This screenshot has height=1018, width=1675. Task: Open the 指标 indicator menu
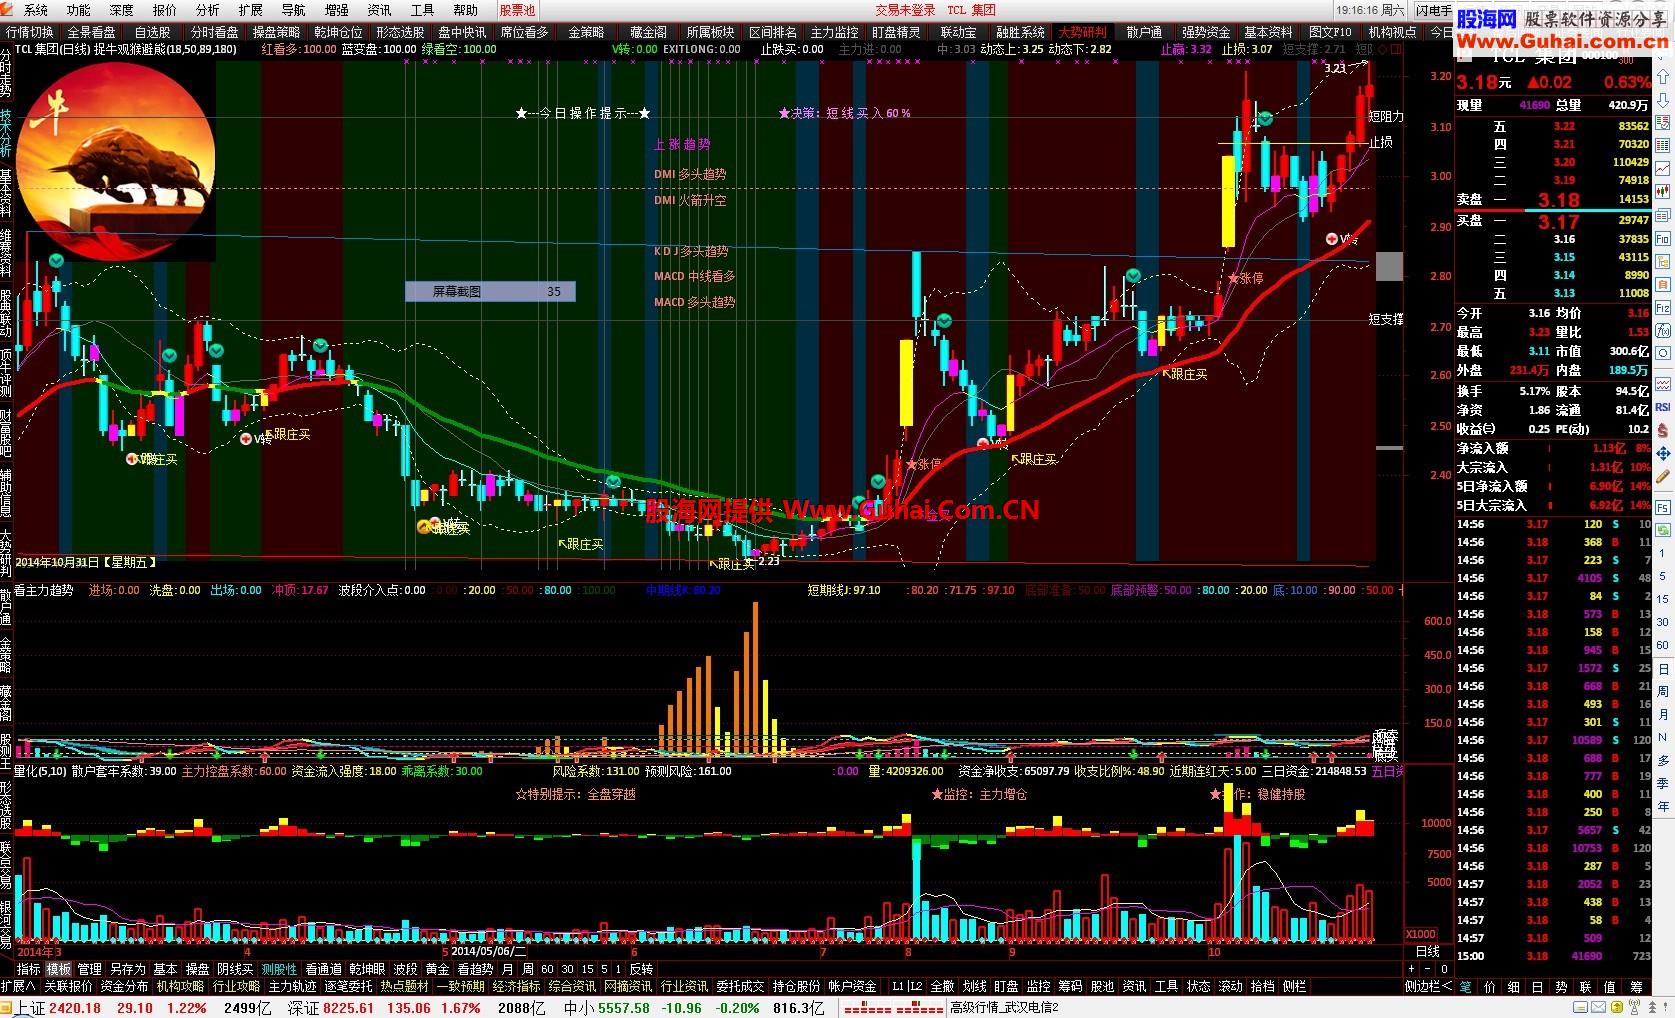tap(28, 969)
